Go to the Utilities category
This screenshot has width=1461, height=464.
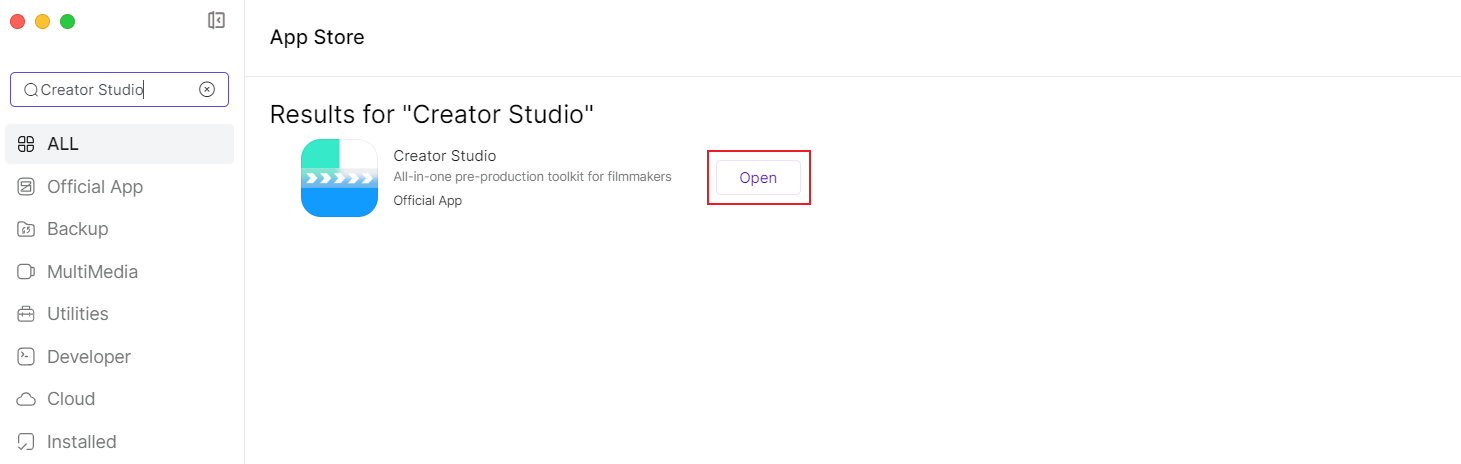[x=78, y=314]
